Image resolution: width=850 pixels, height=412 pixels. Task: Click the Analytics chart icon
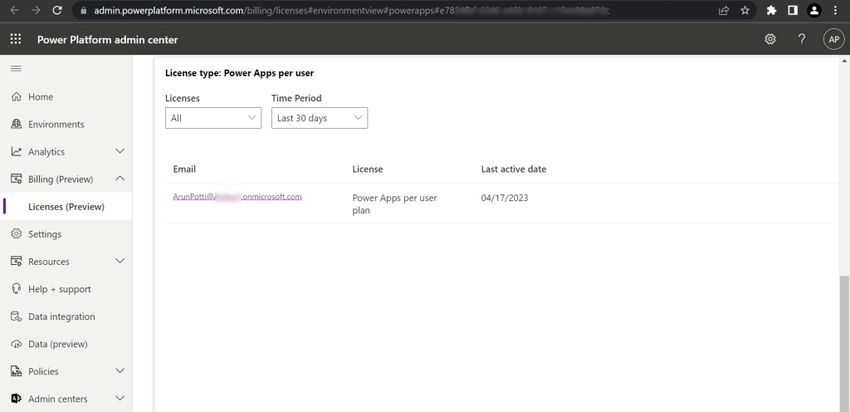[x=16, y=152]
